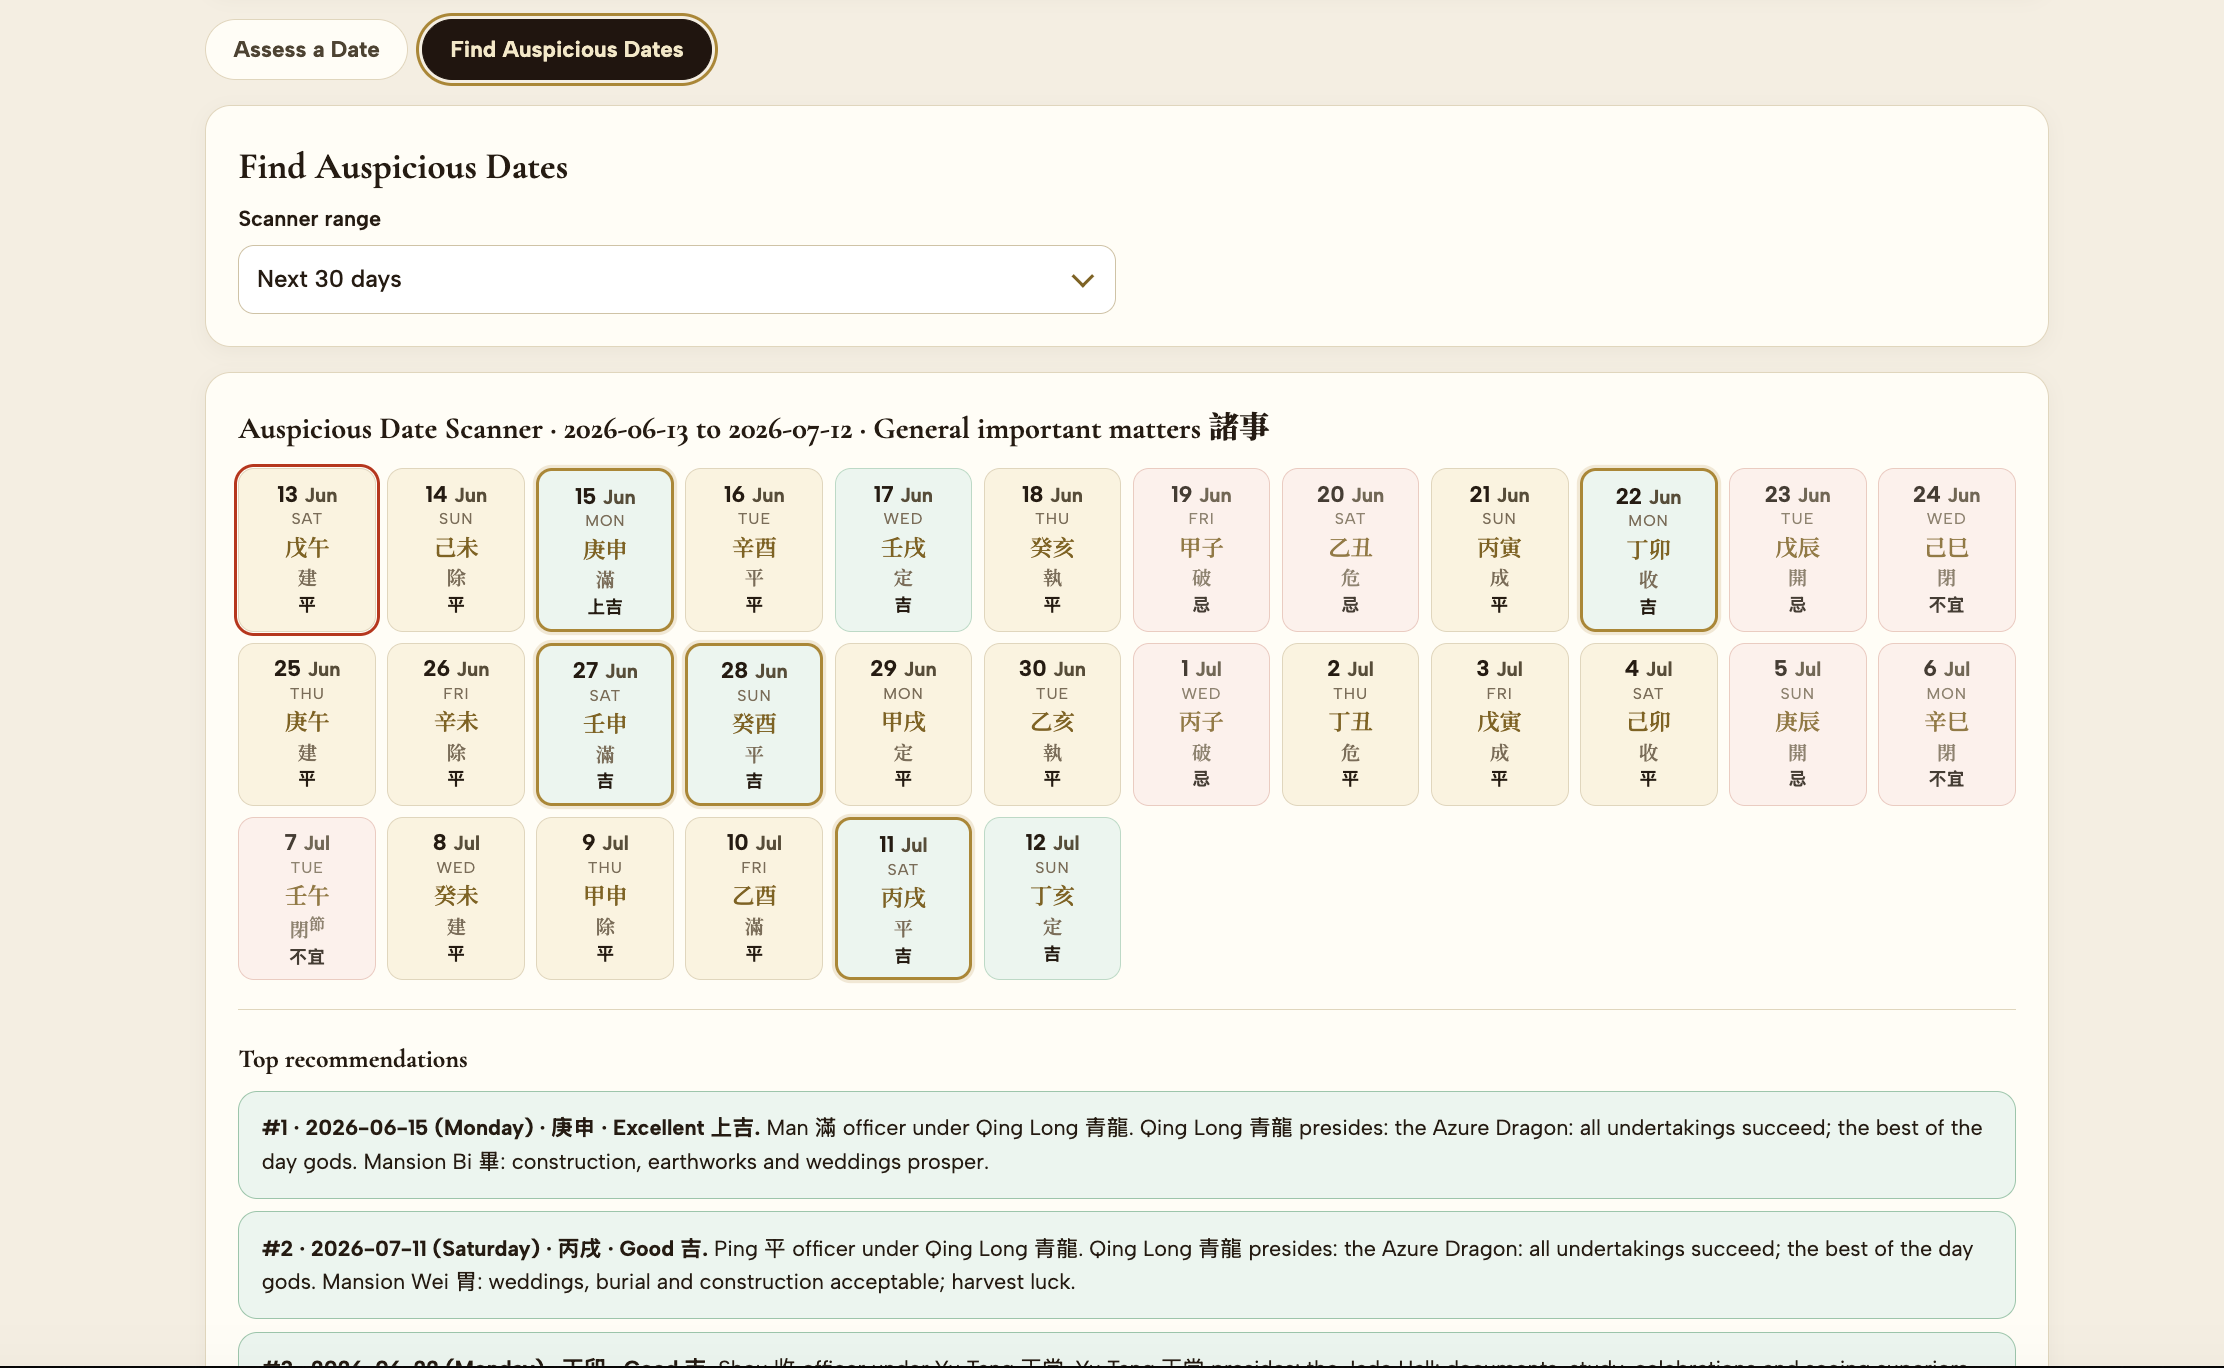Open recommendation #1 for 2026-06-15

pyautogui.click(x=1127, y=1145)
